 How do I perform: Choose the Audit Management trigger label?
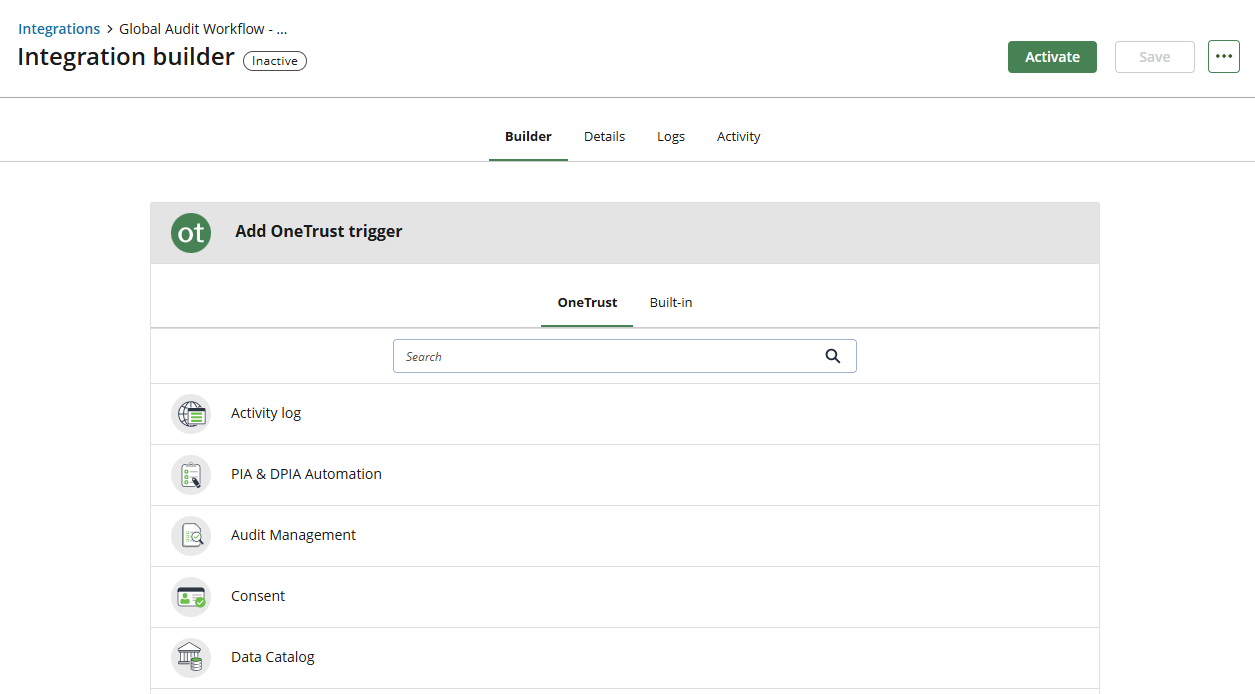pos(293,535)
